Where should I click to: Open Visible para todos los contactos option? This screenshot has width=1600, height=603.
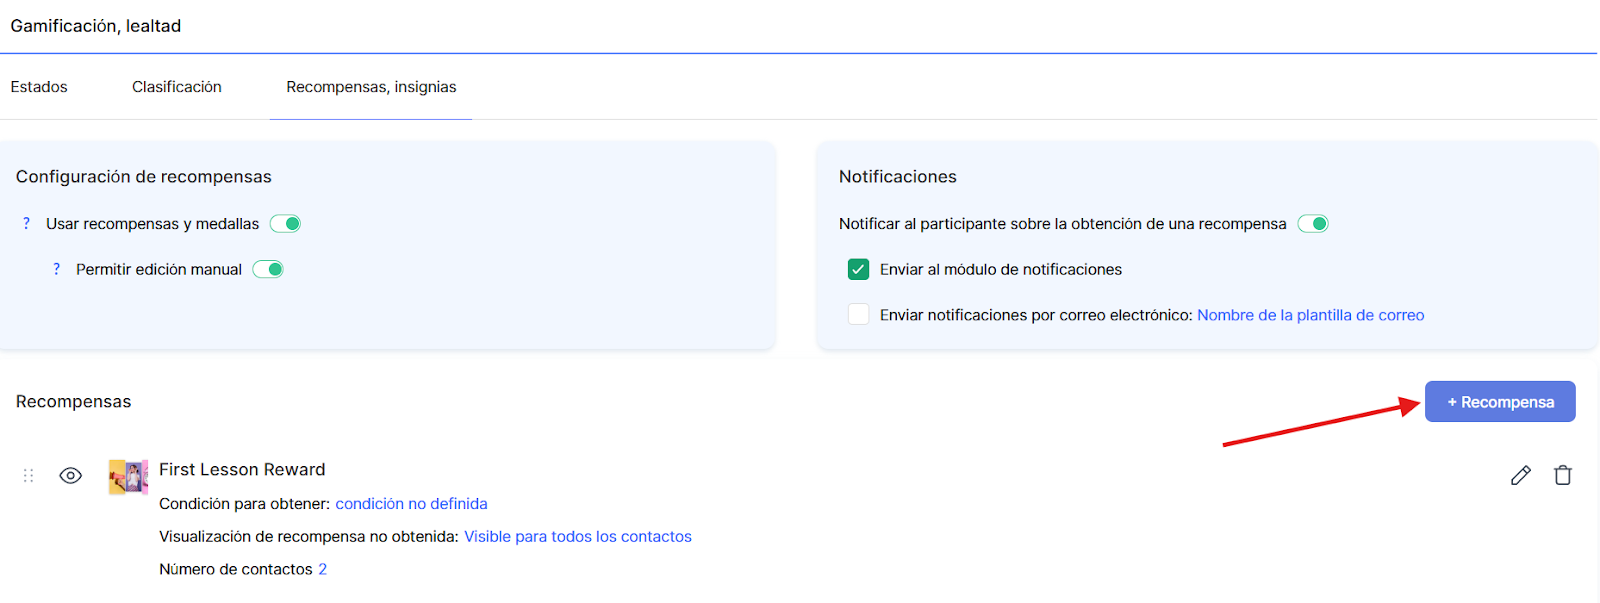(x=578, y=537)
